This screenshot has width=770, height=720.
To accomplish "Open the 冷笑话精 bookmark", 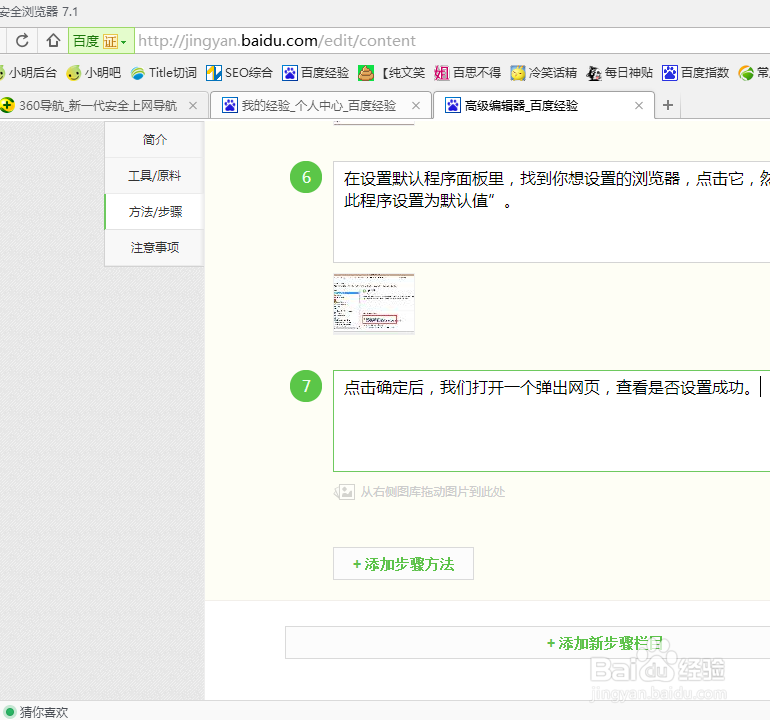I will click(544, 73).
